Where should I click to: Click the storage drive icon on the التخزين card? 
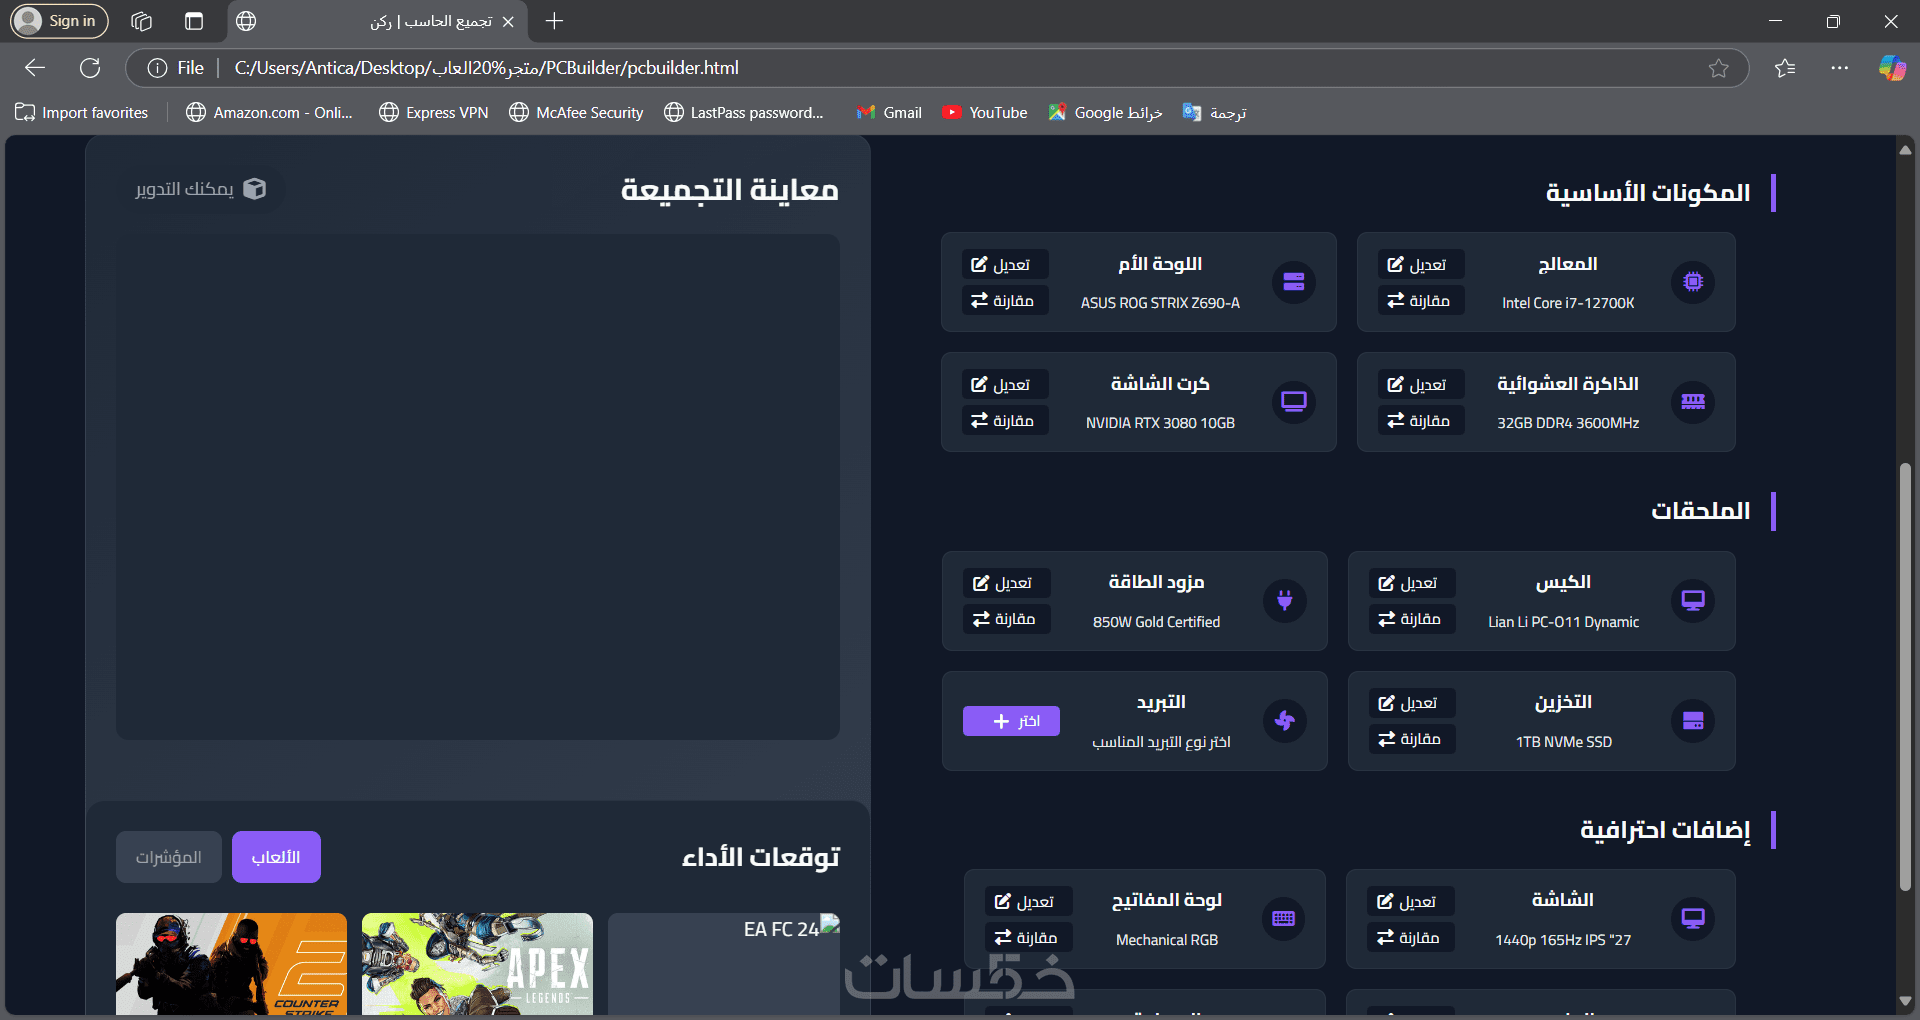click(1693, 721)
